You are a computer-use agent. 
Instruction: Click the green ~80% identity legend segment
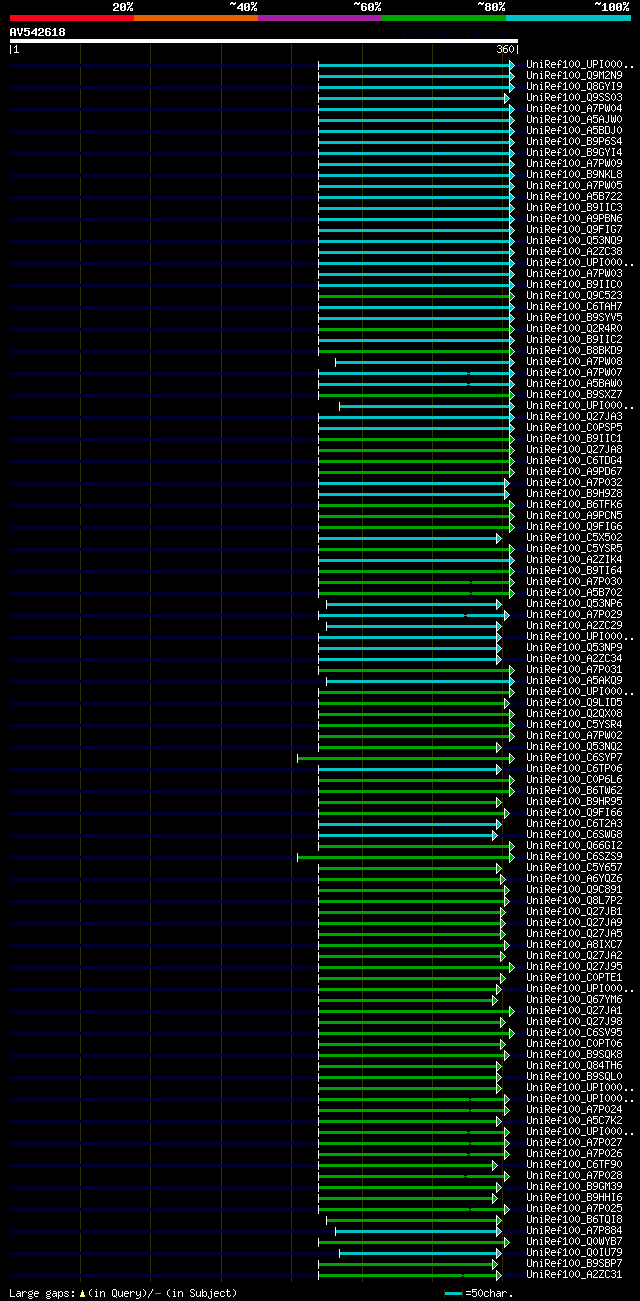tap(443, 17)
